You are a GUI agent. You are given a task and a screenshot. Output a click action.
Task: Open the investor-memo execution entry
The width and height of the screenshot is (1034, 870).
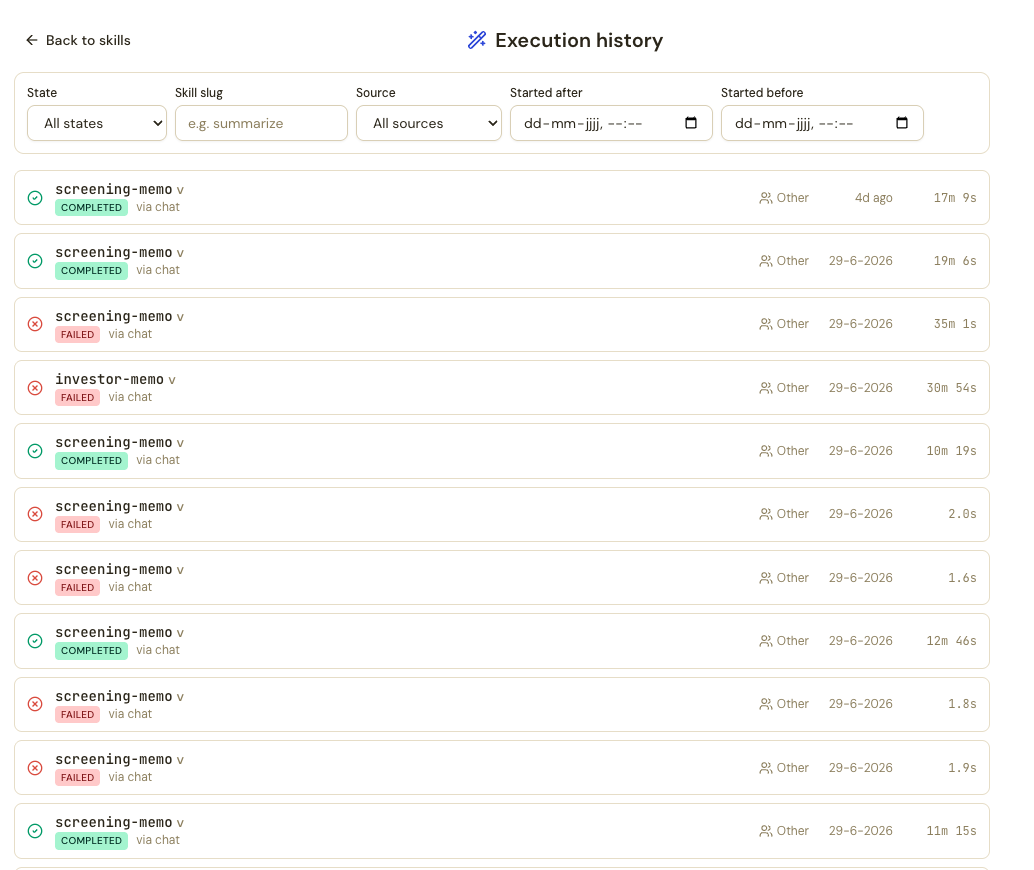(502, 388)
